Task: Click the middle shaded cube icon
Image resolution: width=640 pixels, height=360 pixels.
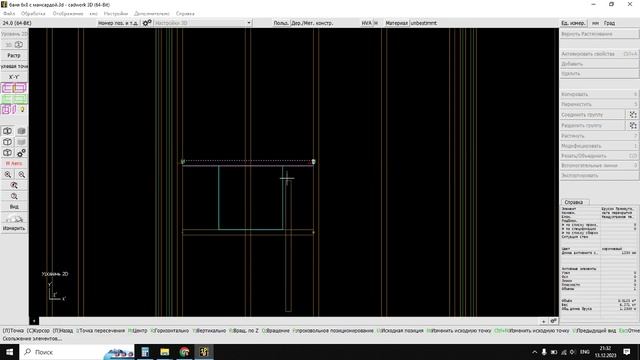Action: (21, 142)
